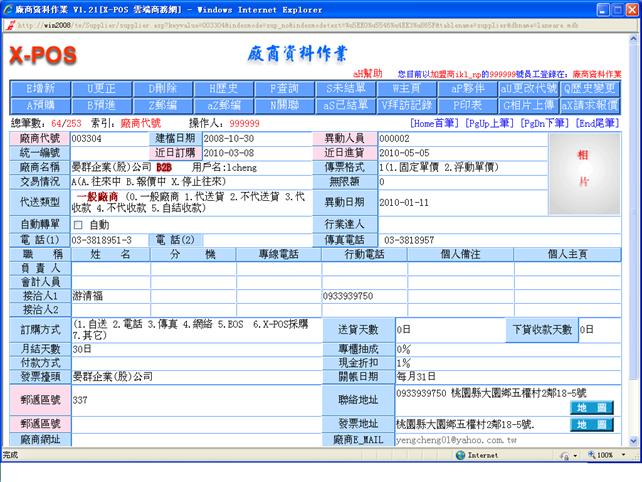Toggle the 自動 auto-transfer checkbox
Viewport: 642px width, 482px height.
pyautogui.click(x=79, y=224)
